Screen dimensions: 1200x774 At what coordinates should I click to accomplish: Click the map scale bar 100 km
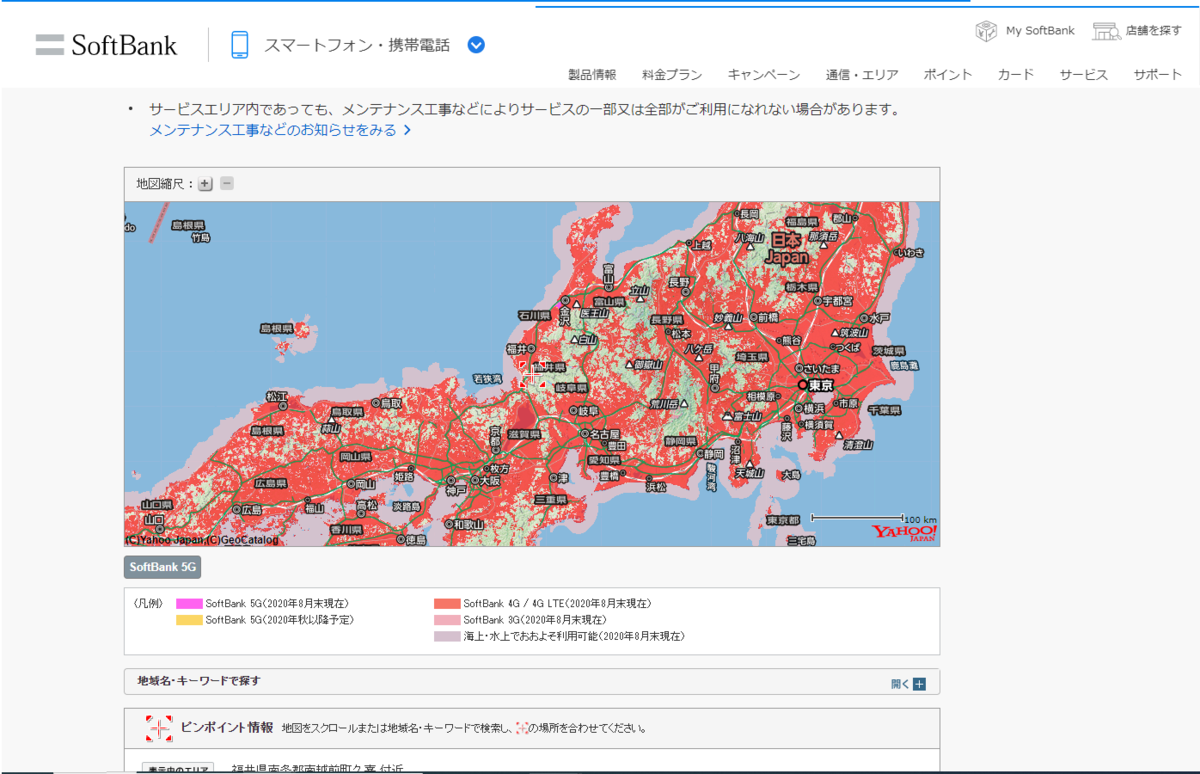coord(857,518)
